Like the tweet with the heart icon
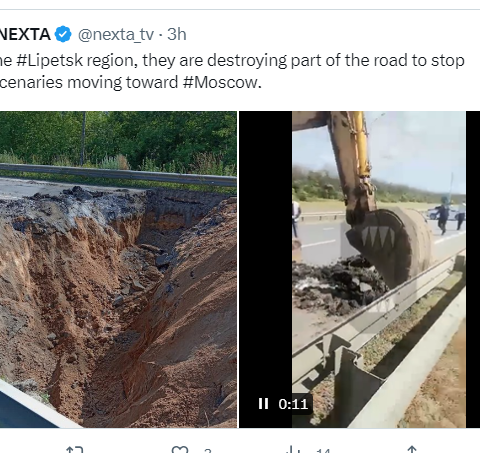 click(180, 449)
